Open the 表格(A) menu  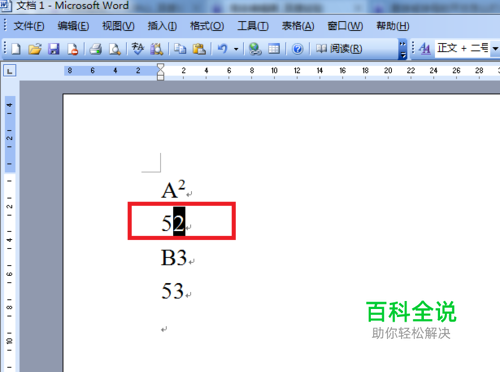(x=298, y=26)
